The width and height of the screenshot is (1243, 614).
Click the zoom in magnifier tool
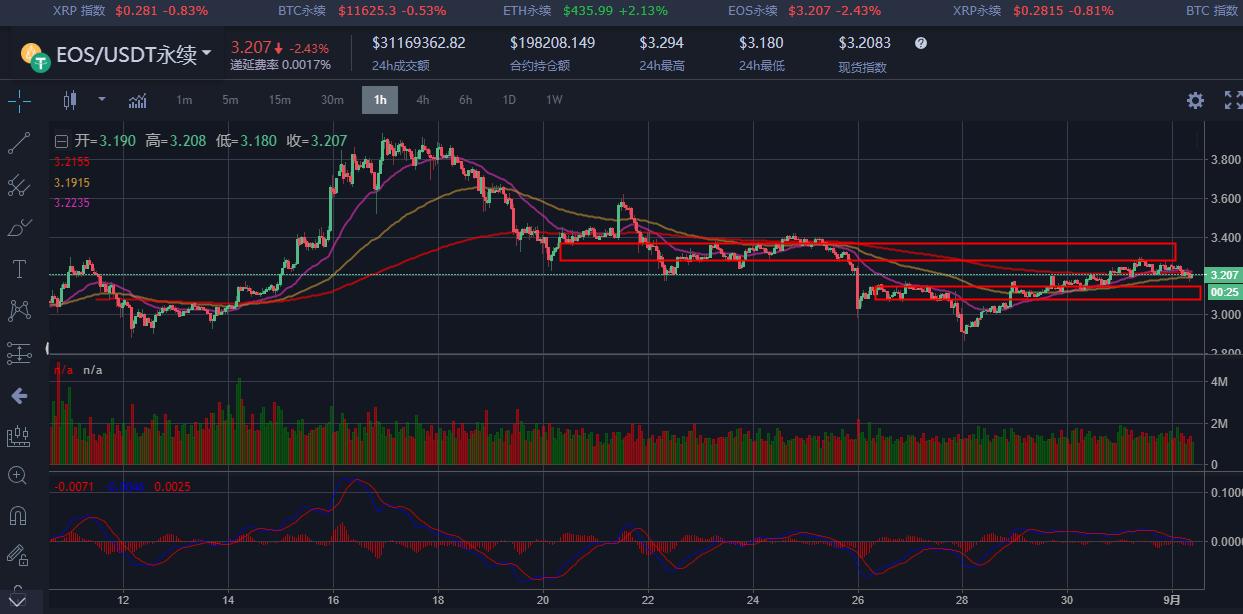[x=18, y=475]
